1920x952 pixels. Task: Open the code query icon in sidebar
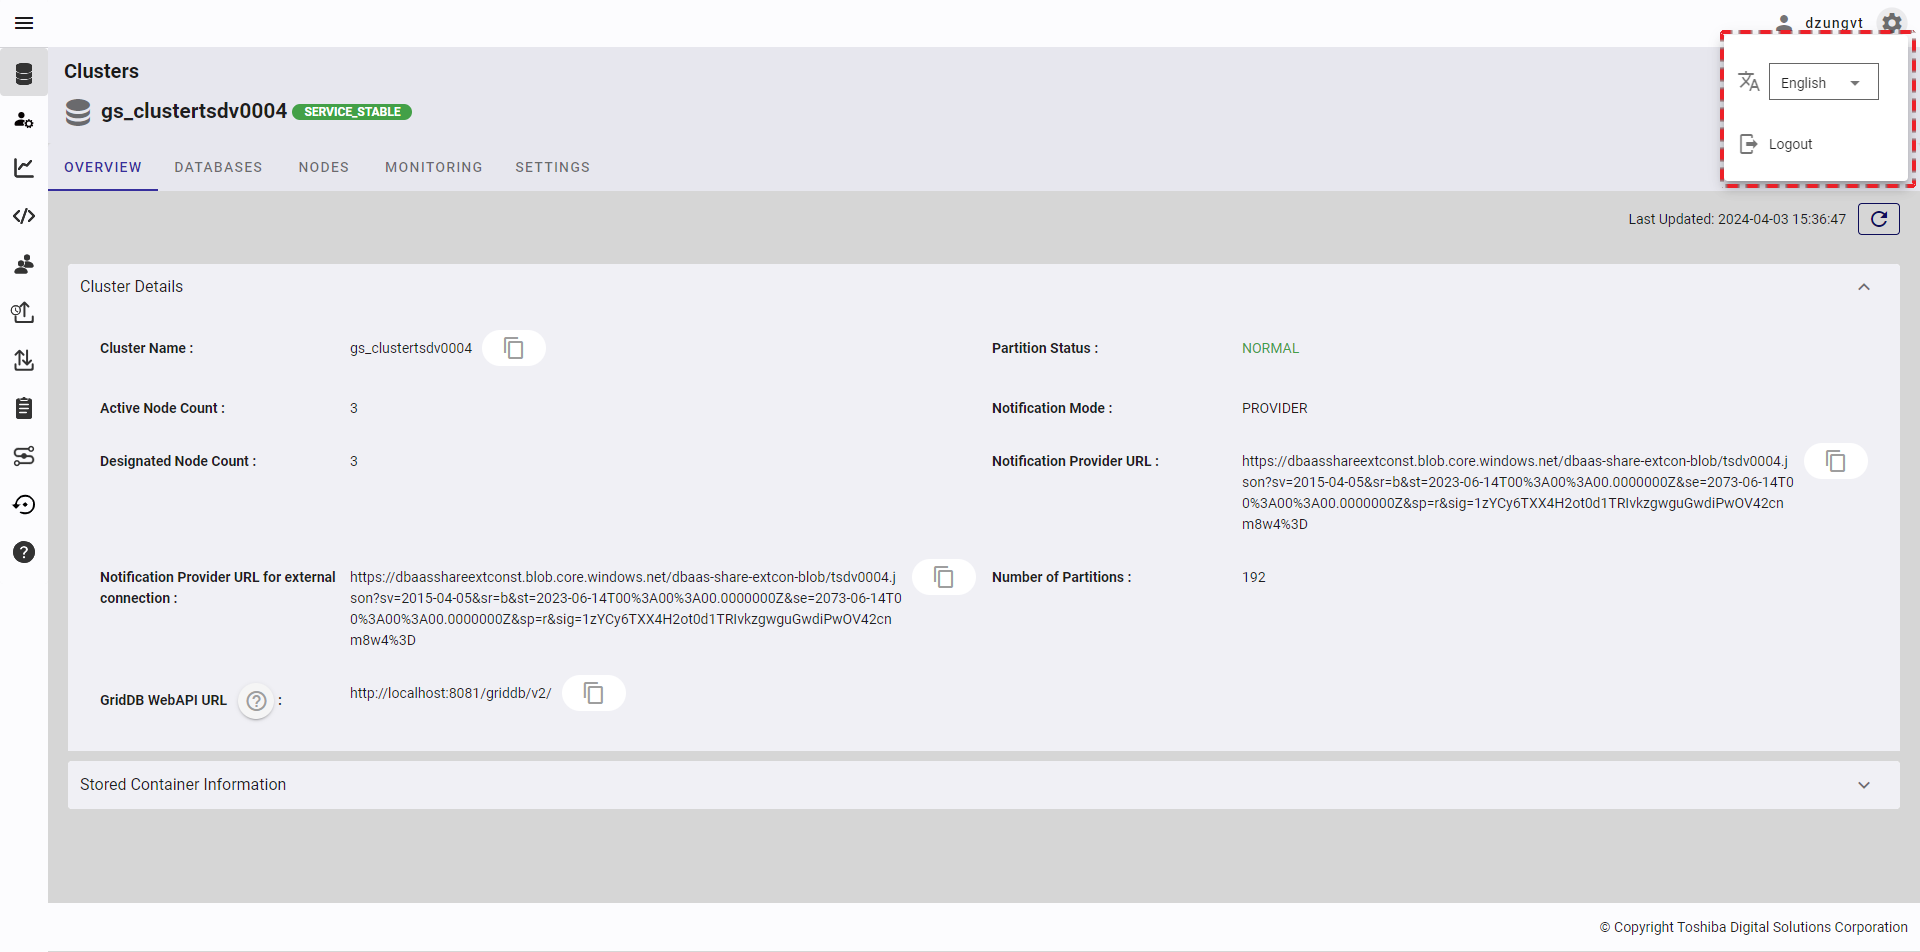[24, 216]
